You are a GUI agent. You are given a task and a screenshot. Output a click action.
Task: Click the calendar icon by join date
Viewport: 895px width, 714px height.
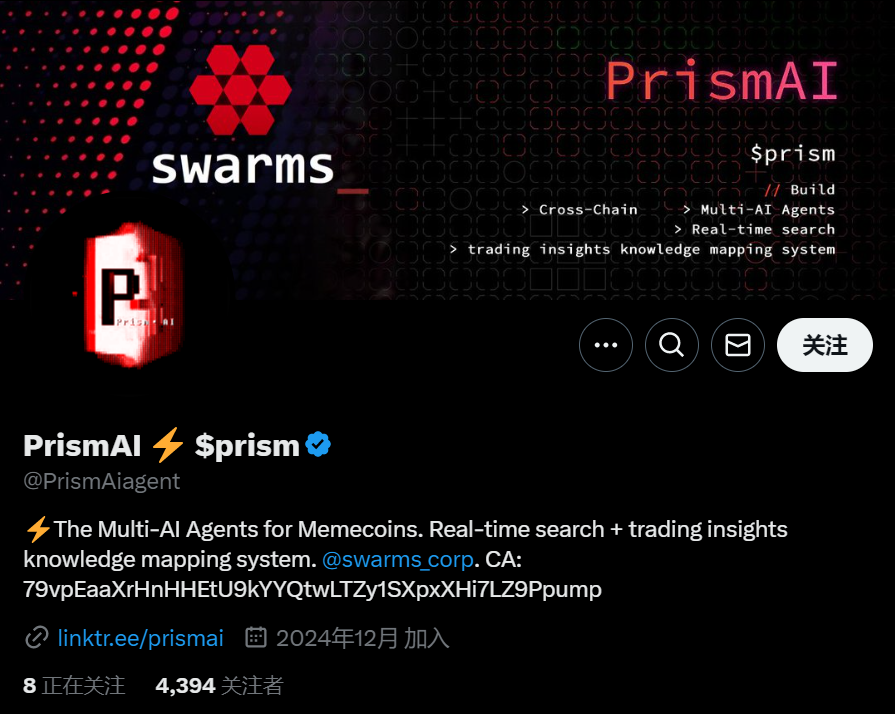pos(256,638)
